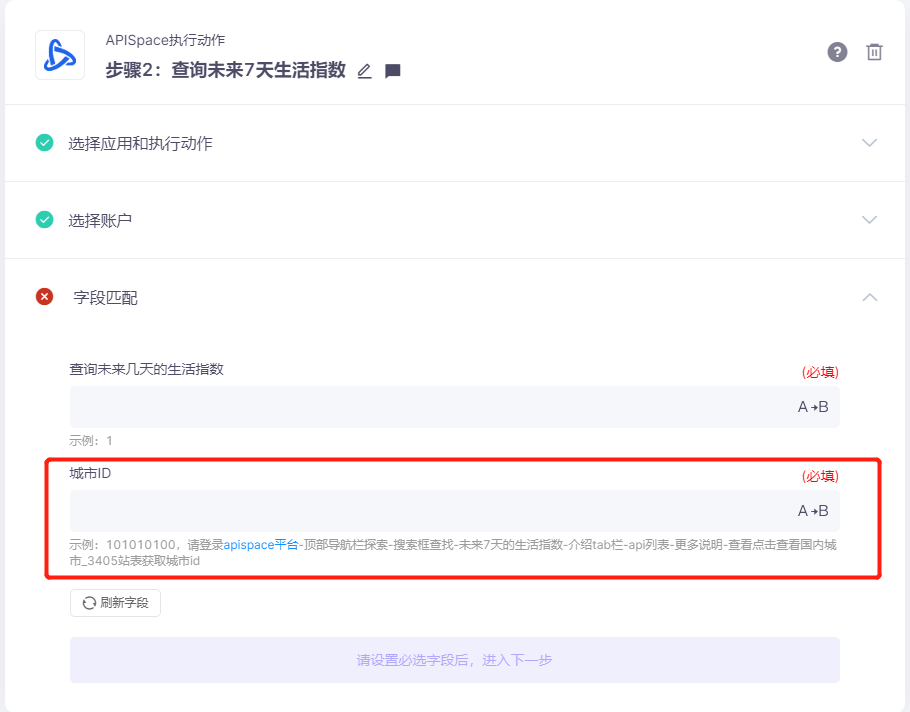The height and width of the screenshot is (712, 910).
Task: Click green checkmark icon on 选择账户
Action: tap(43, 221)
